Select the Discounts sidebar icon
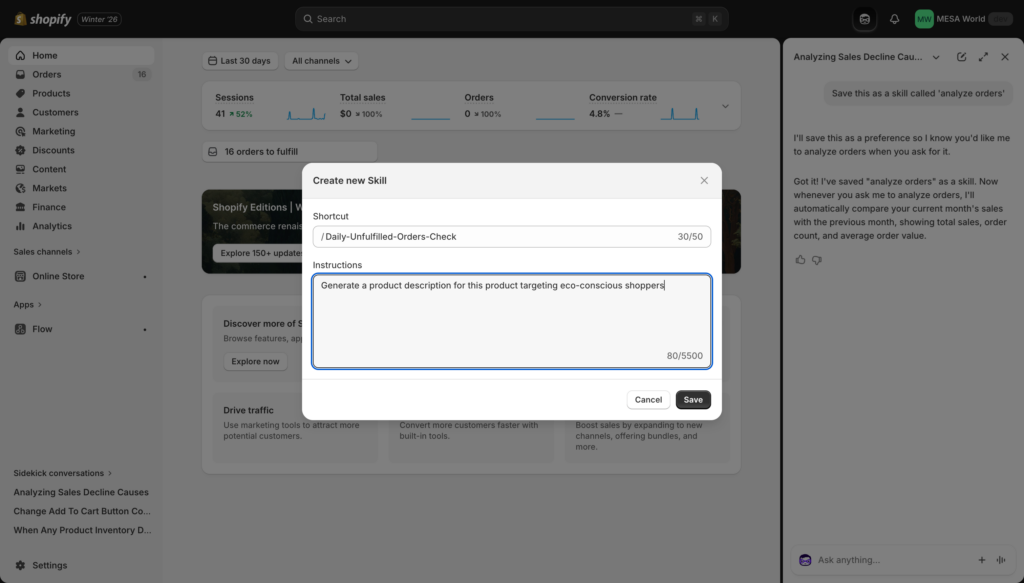The width and height of the screenshot is (1024, 583). [22, 150]
